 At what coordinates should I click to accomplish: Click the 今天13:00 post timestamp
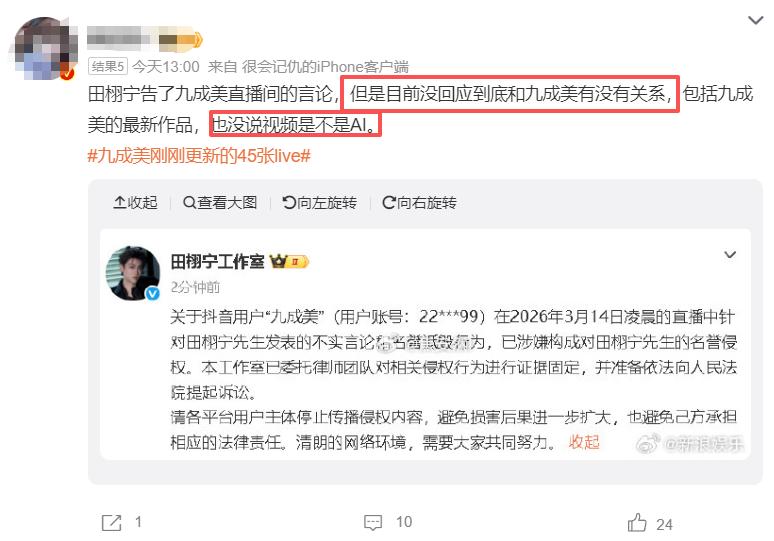166,66
